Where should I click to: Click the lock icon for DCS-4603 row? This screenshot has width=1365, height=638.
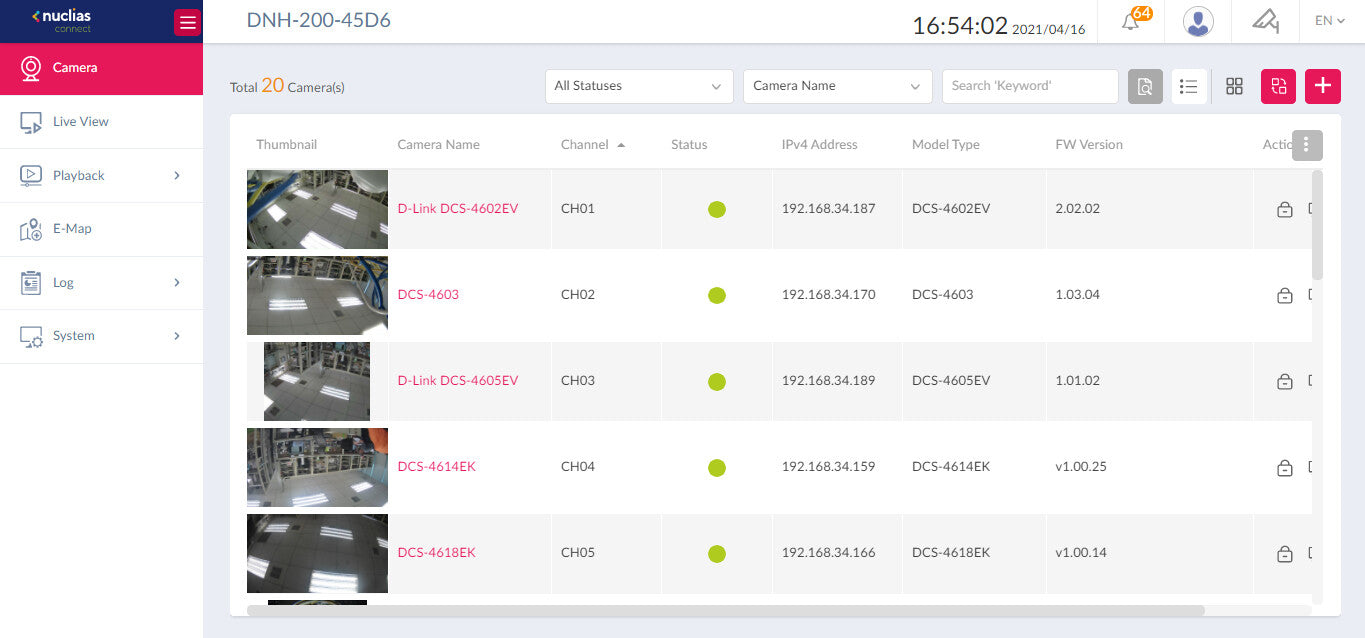[x=1285, y=296]
